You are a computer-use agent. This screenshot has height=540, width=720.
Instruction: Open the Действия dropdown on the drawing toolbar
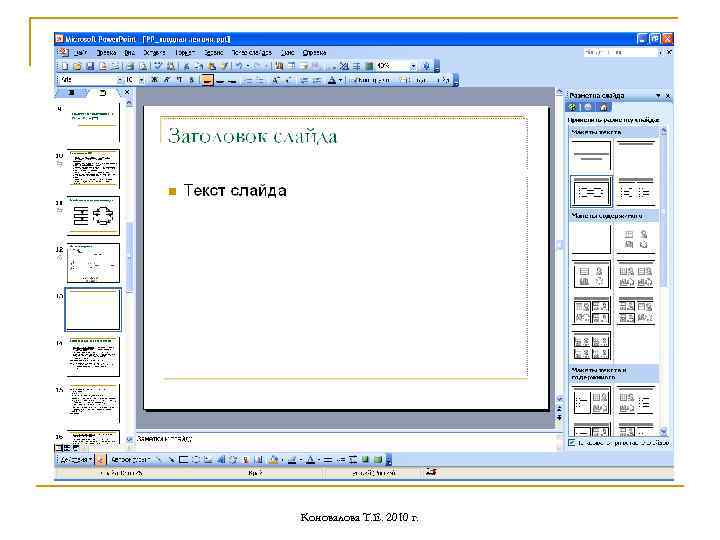(77, 459)
